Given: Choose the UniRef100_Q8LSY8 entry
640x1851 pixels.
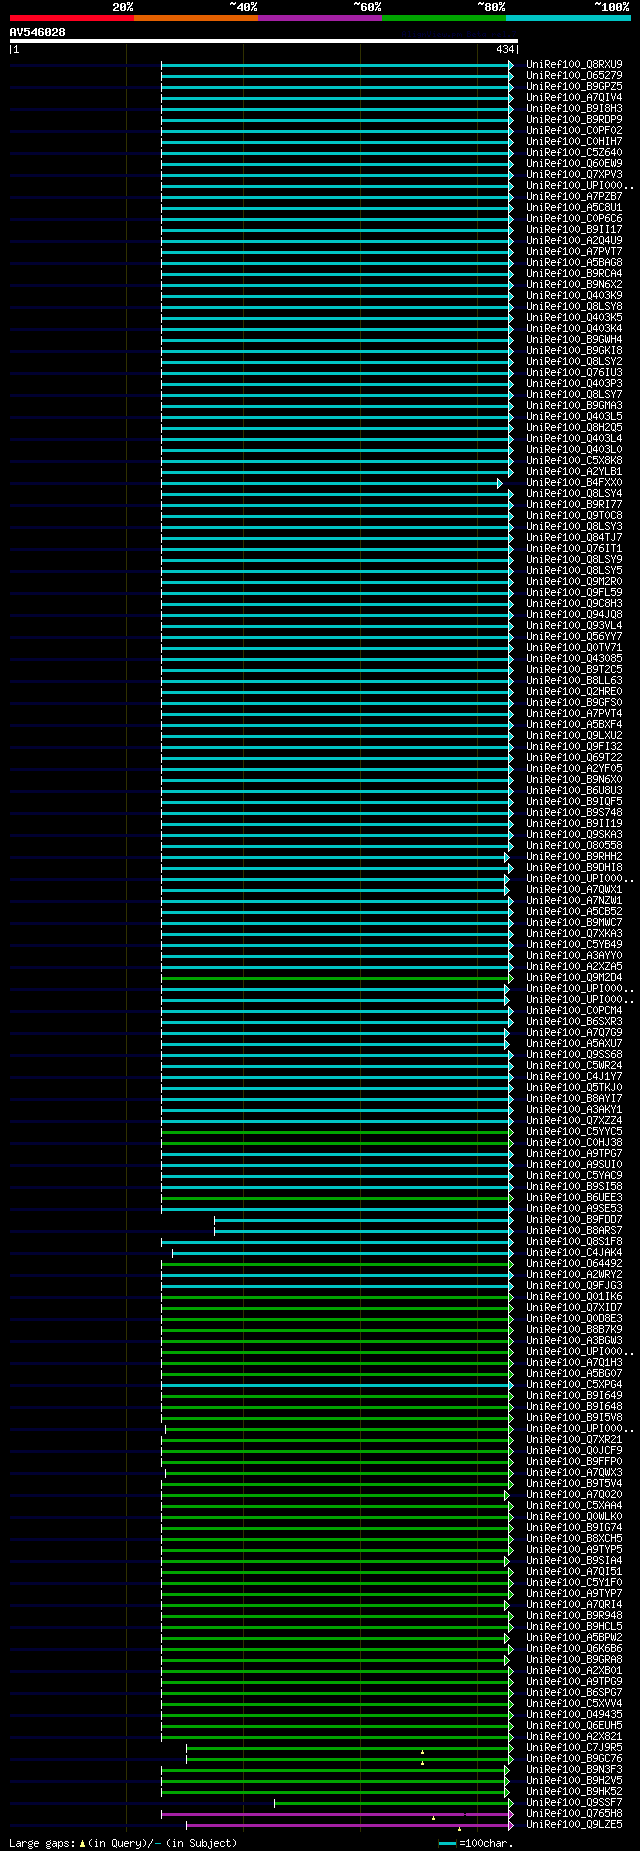Looking at the screenshot, I should [x=574, y=306].
